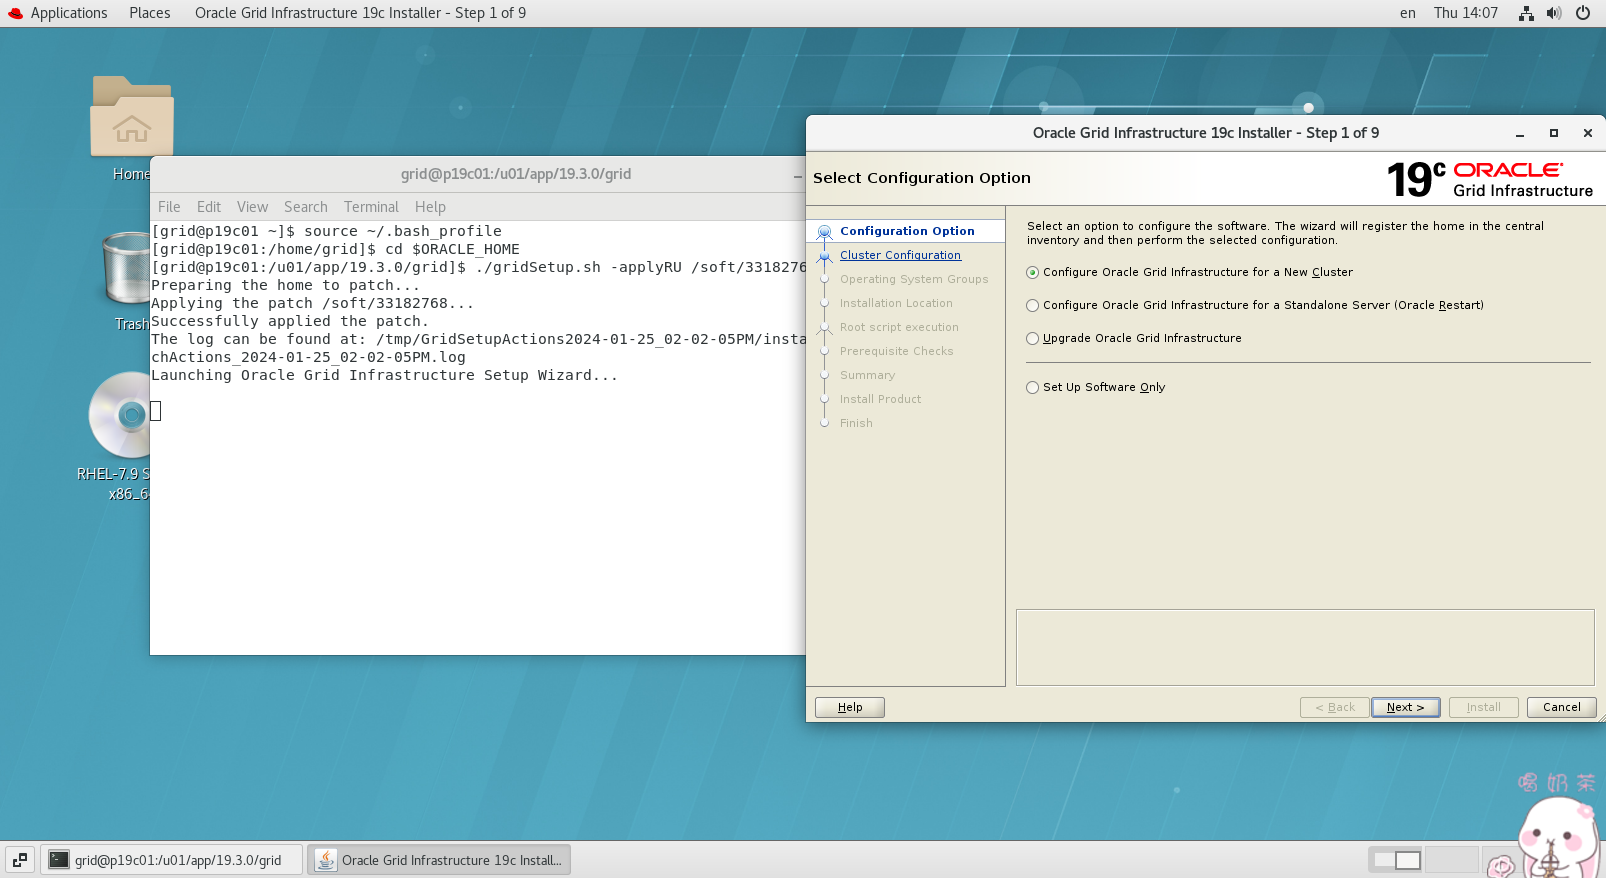Click the 'Select Configuration Option' heading
Image resolution: width=1606 pixels, height=878 pixels.
coord(922,178)
